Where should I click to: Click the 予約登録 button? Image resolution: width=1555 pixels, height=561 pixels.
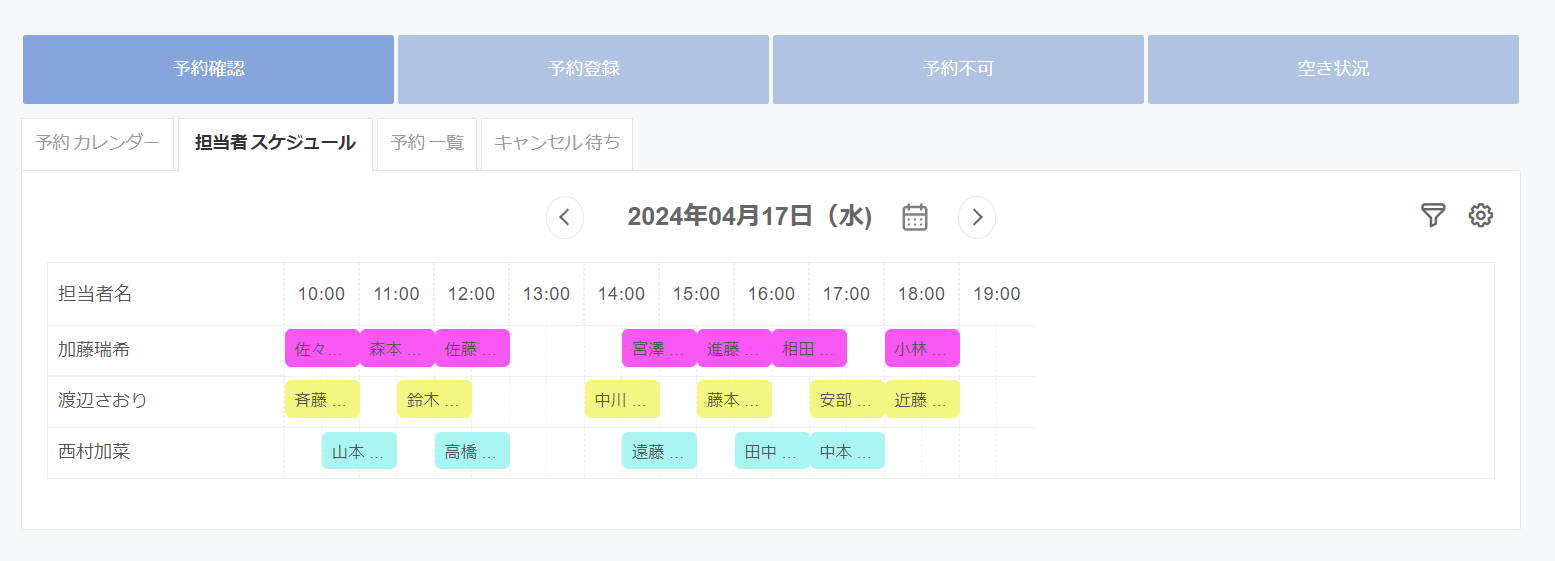pyautogui.click(x=583, y=69)
